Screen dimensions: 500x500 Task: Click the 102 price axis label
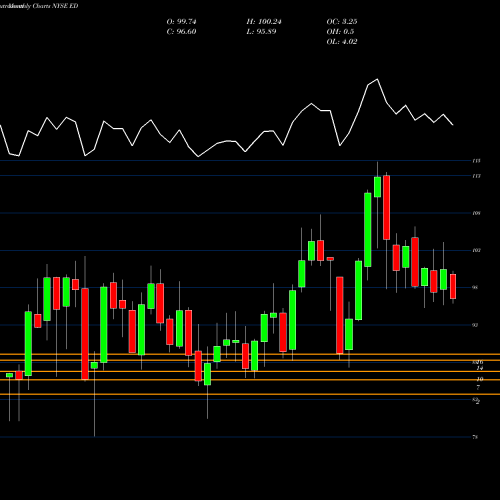(x=477, y=250)
